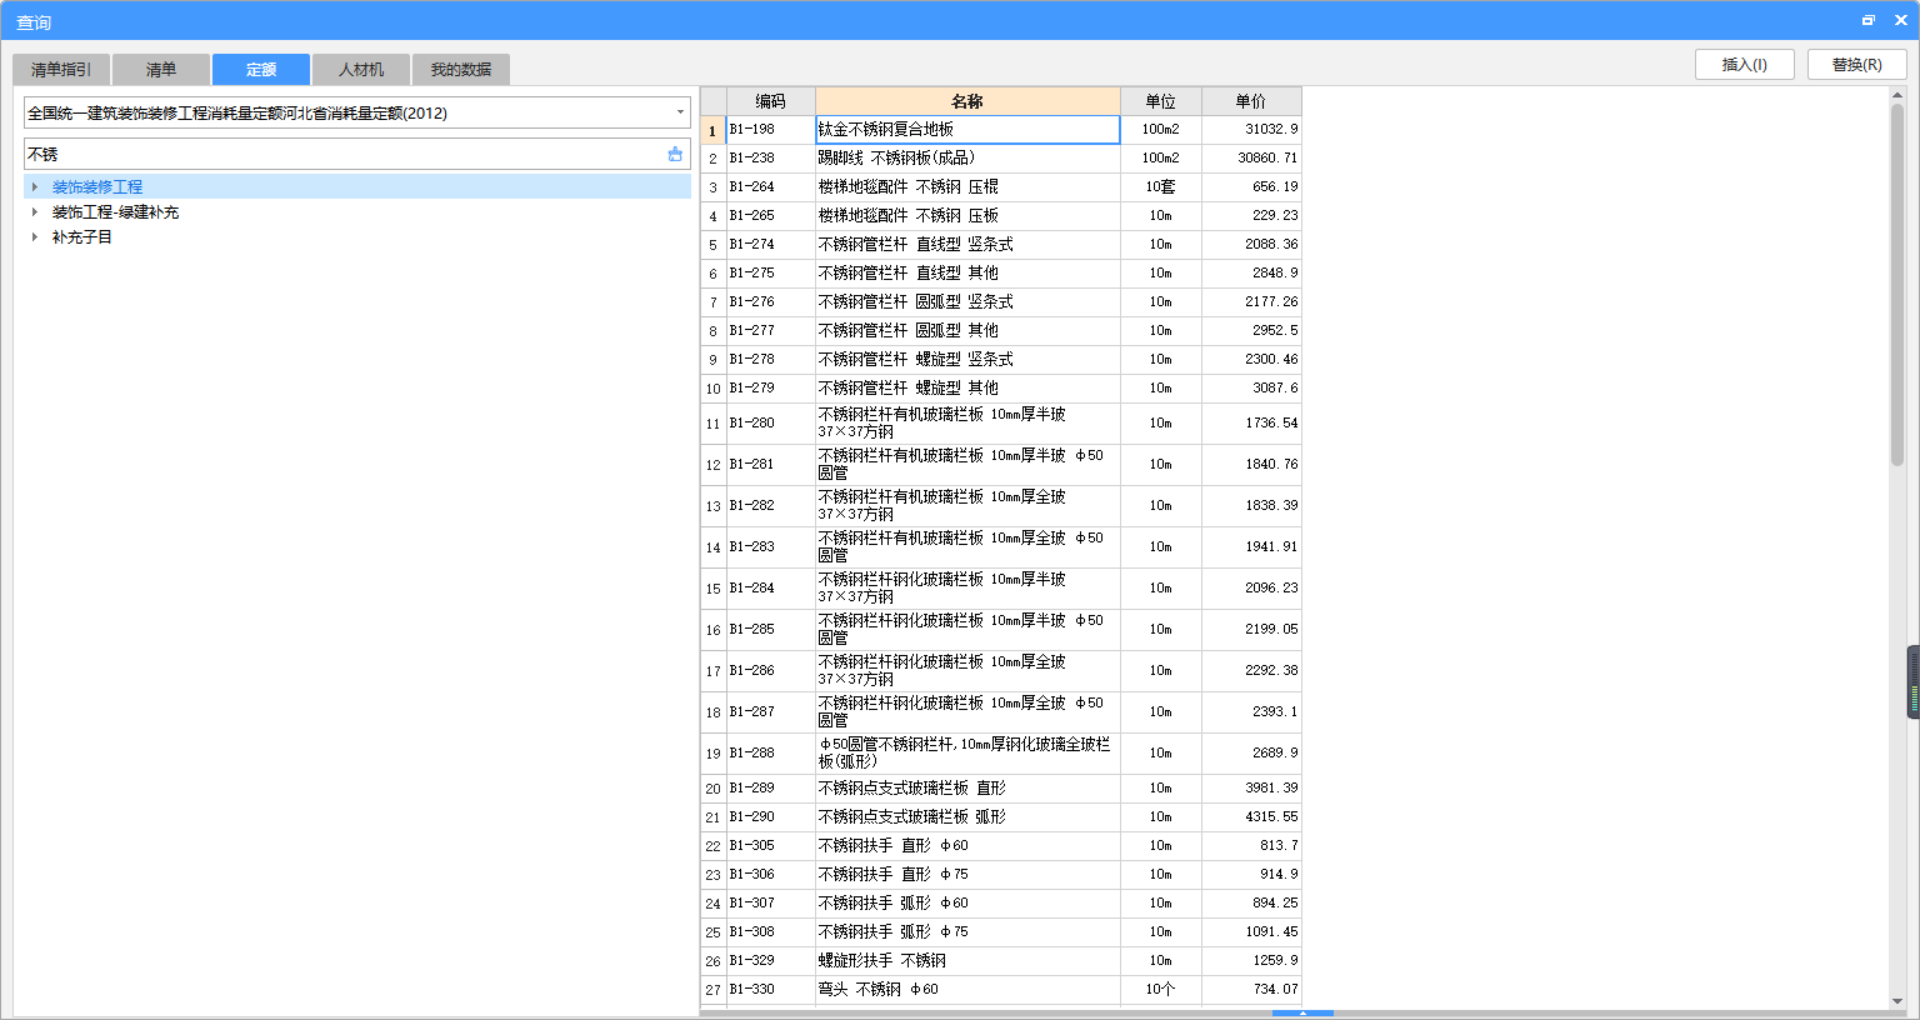Screen dimensions: 1920x1020
Task: Click unit cell 10个
Action: coord(1161,989)
